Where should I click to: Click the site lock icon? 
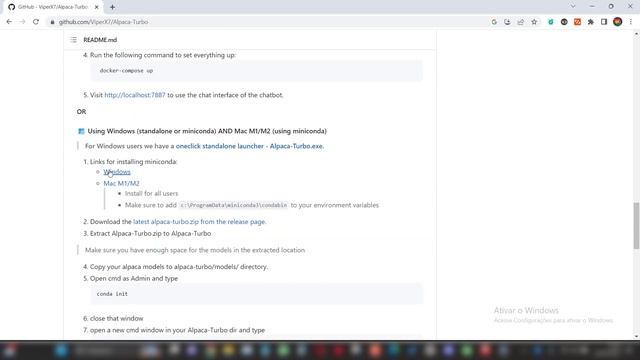click(52, 22)
